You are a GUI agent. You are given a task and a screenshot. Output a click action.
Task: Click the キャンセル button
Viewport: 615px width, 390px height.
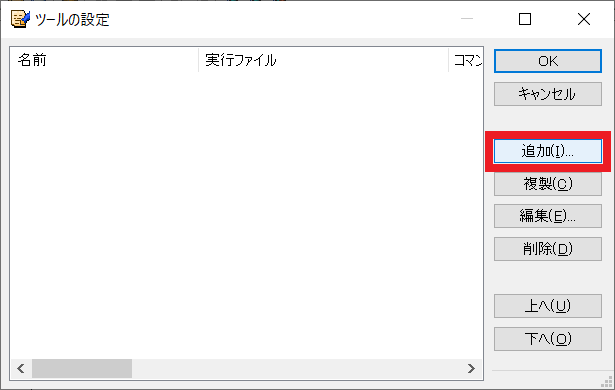[548, 94]
